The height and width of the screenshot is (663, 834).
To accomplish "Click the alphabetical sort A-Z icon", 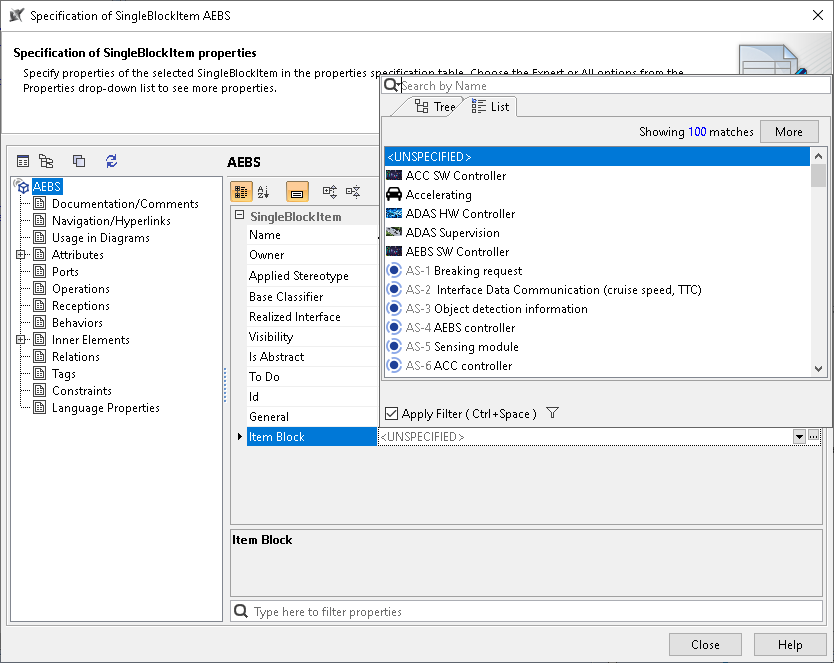I will click(x=264, y=191).
